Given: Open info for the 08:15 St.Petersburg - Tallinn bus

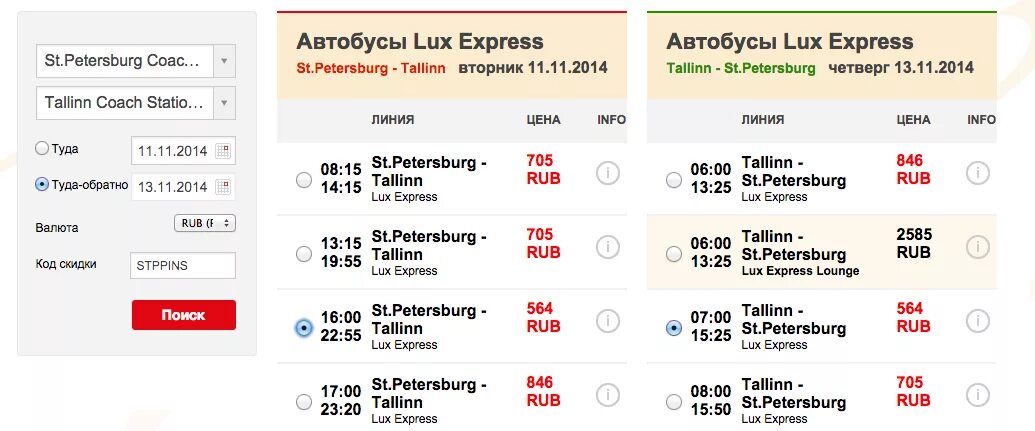Looking at the screenshot, I should (607, 173).
